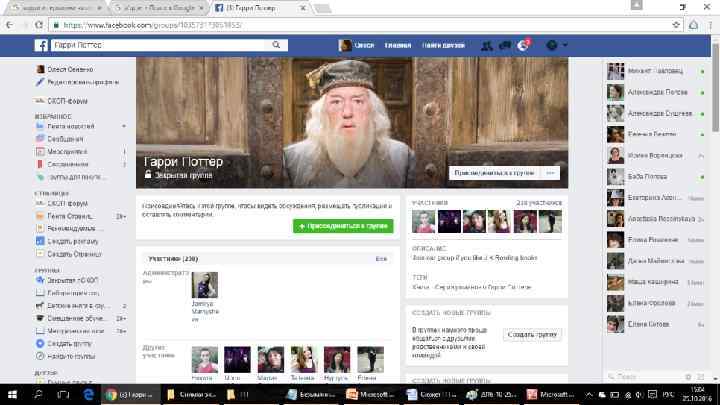This screenshot has height=405, width=720.
Task: Open Лента Страниц in sidebar
Action: coord(70,216)
